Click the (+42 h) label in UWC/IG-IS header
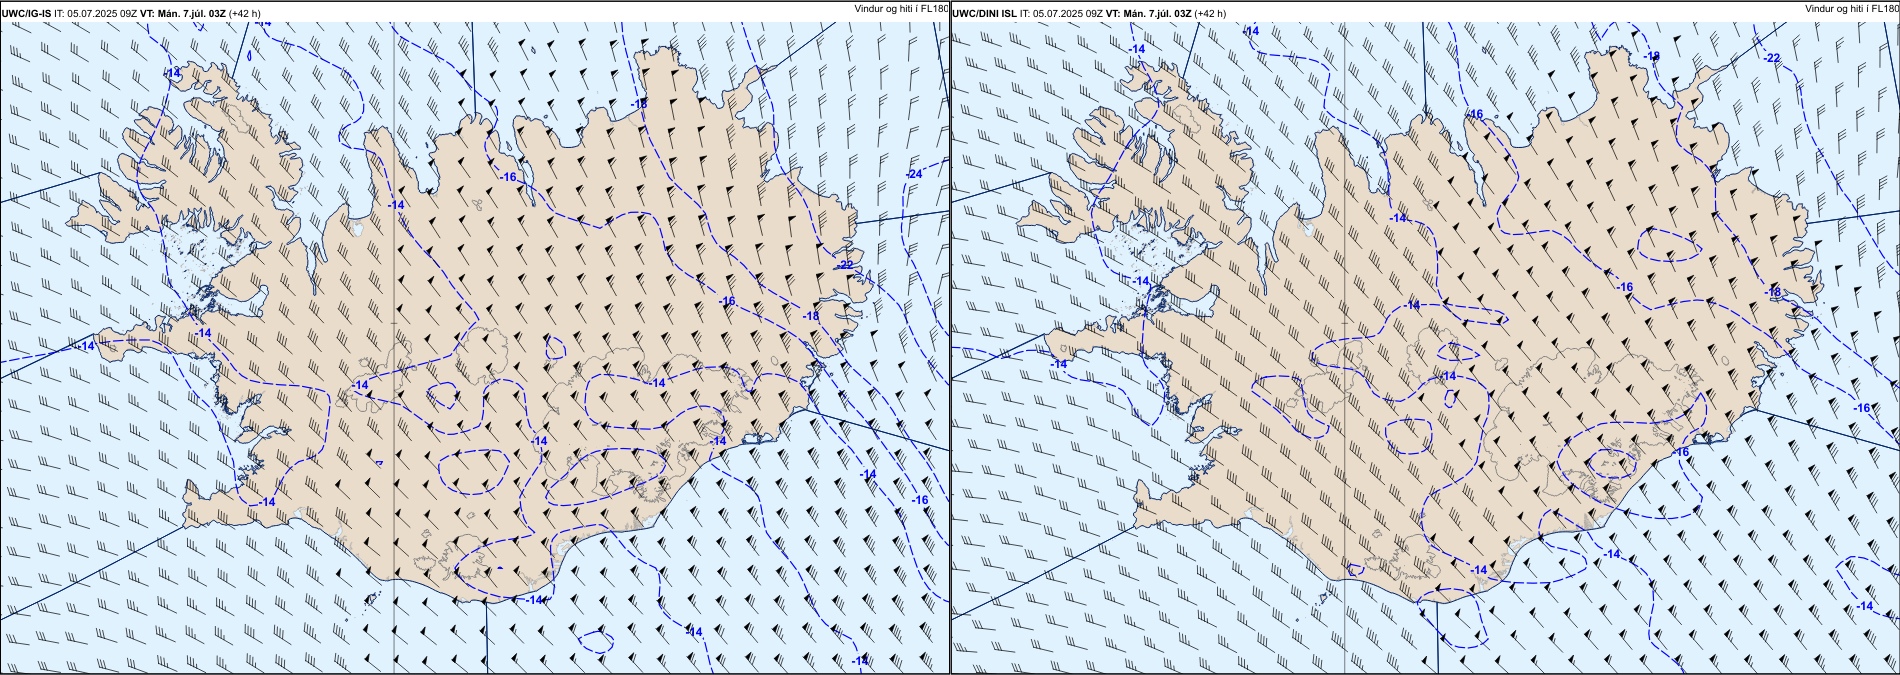Screen dimensions: 1900x675 (245, 14)
